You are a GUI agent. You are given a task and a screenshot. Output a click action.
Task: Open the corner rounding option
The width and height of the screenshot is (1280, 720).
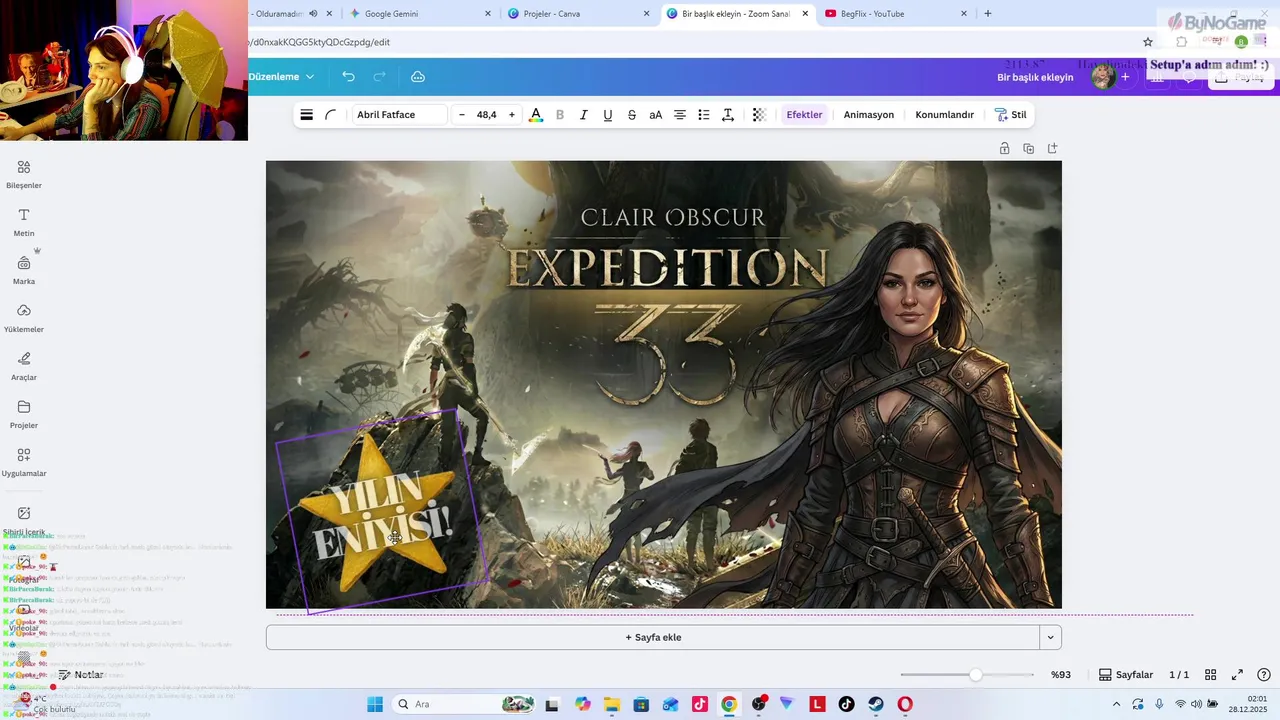[x=330, y=115]
